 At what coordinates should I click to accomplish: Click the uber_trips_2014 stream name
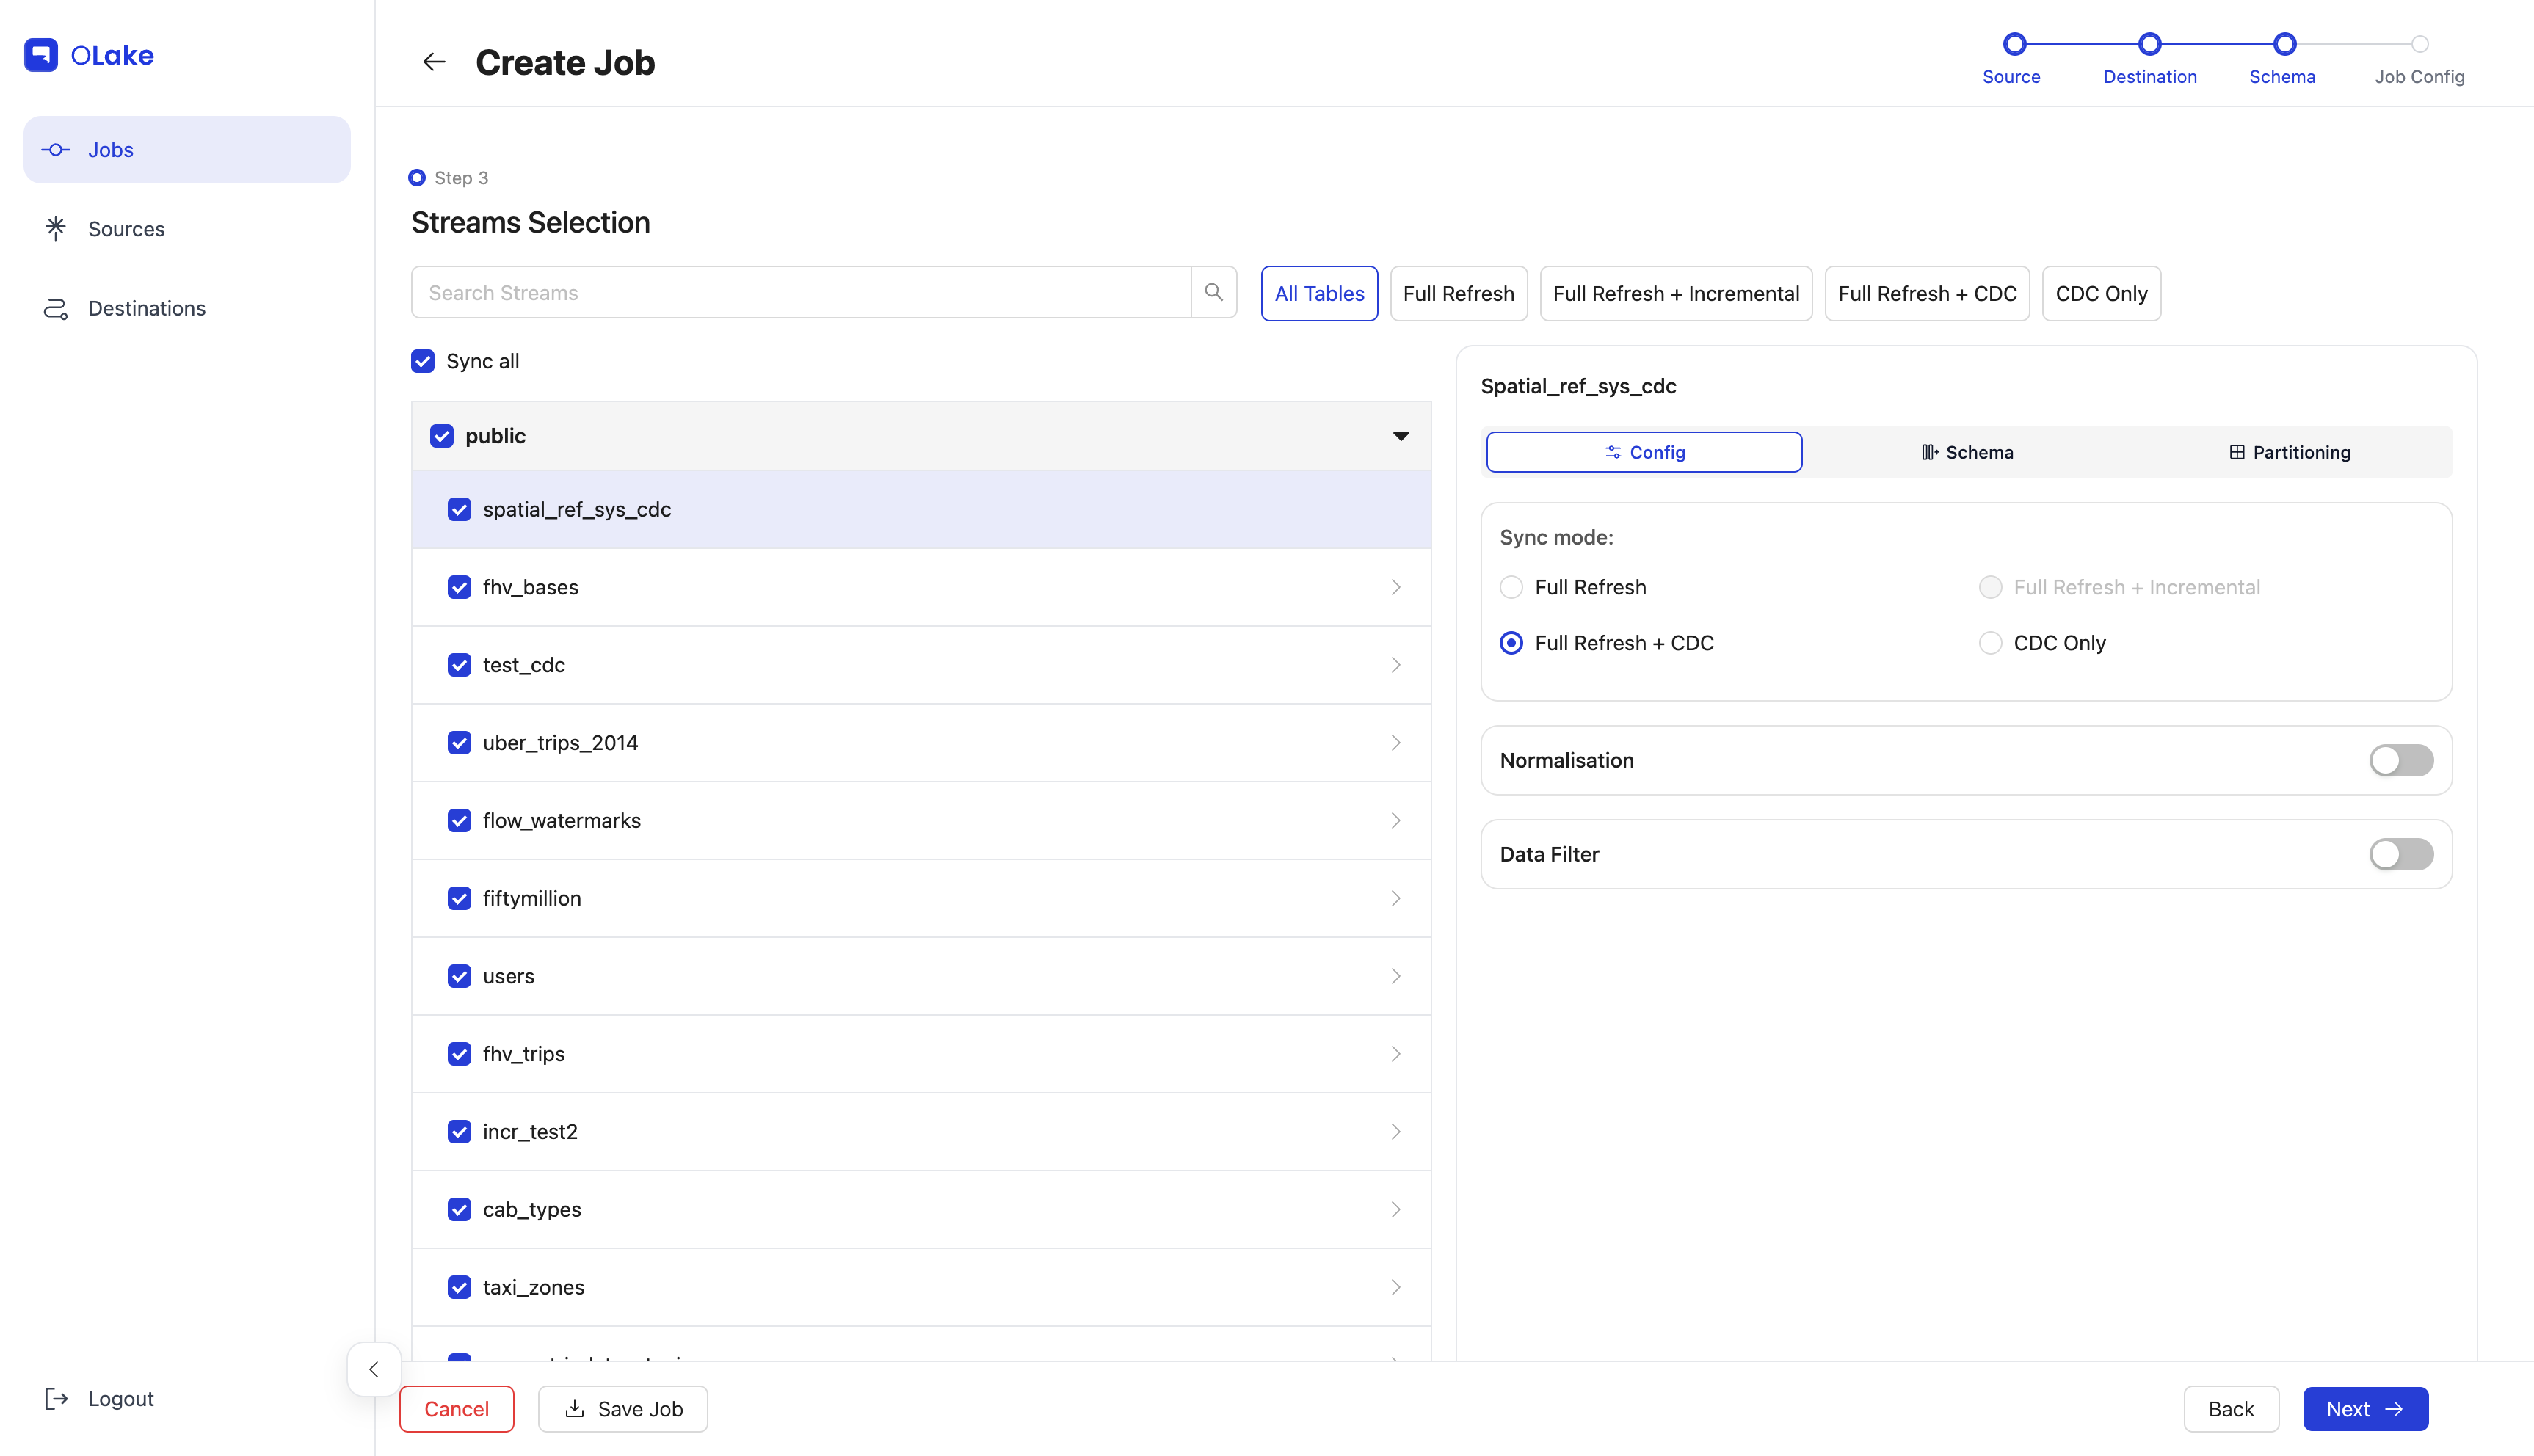tap(560, 743)
